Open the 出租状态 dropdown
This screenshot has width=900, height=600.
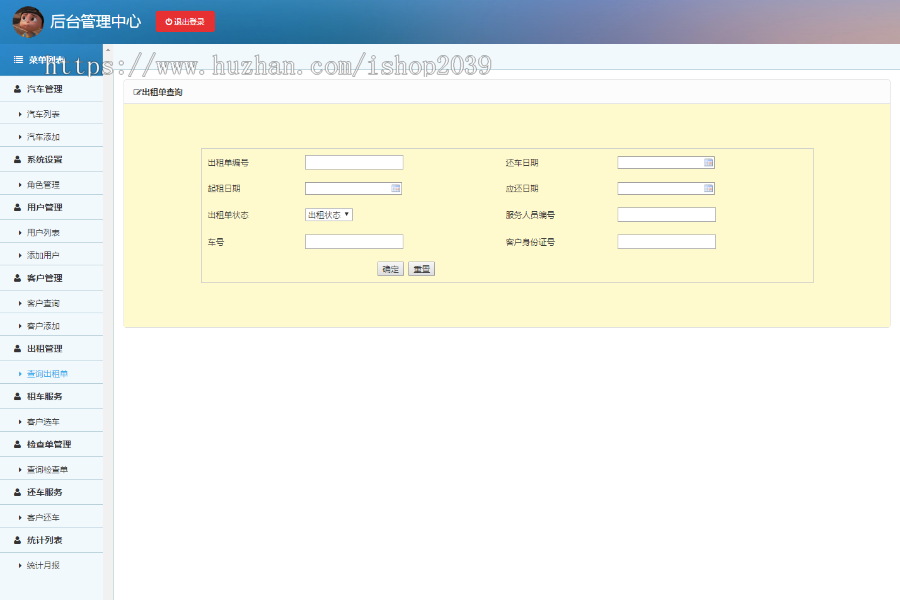pos(328,215)
